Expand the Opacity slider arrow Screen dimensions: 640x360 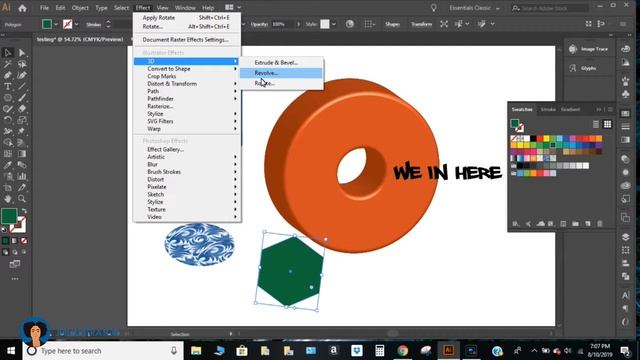pyautogui.click(x=298, y=24)
